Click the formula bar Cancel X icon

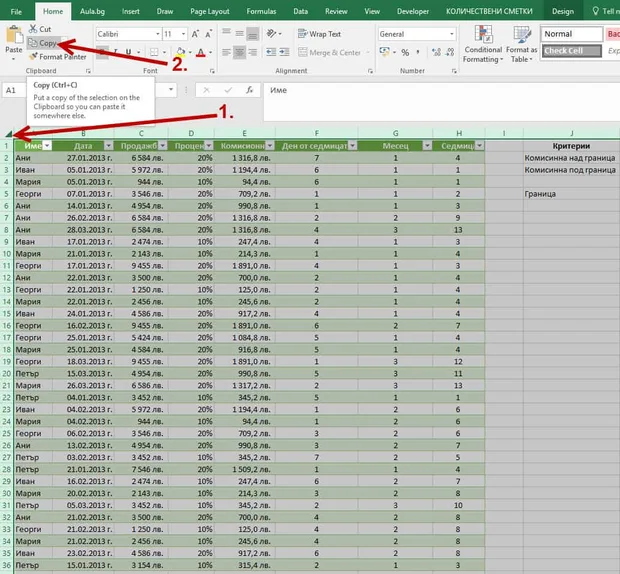[x=206, y=90]
